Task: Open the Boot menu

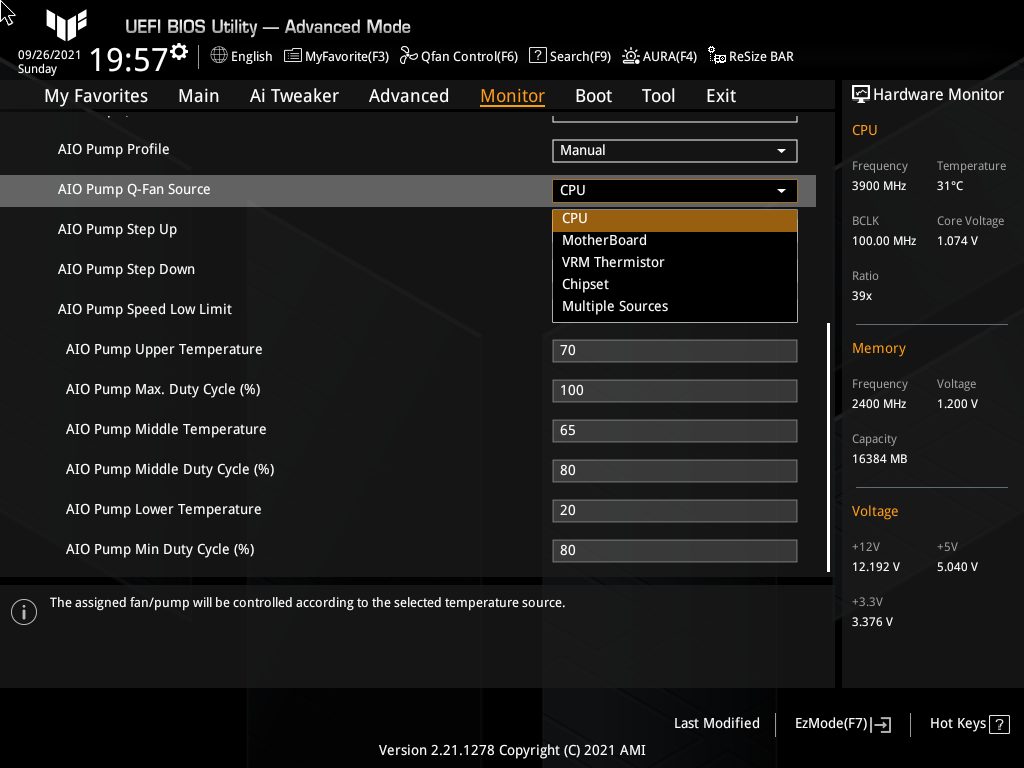Action: (x=593, y=95)
